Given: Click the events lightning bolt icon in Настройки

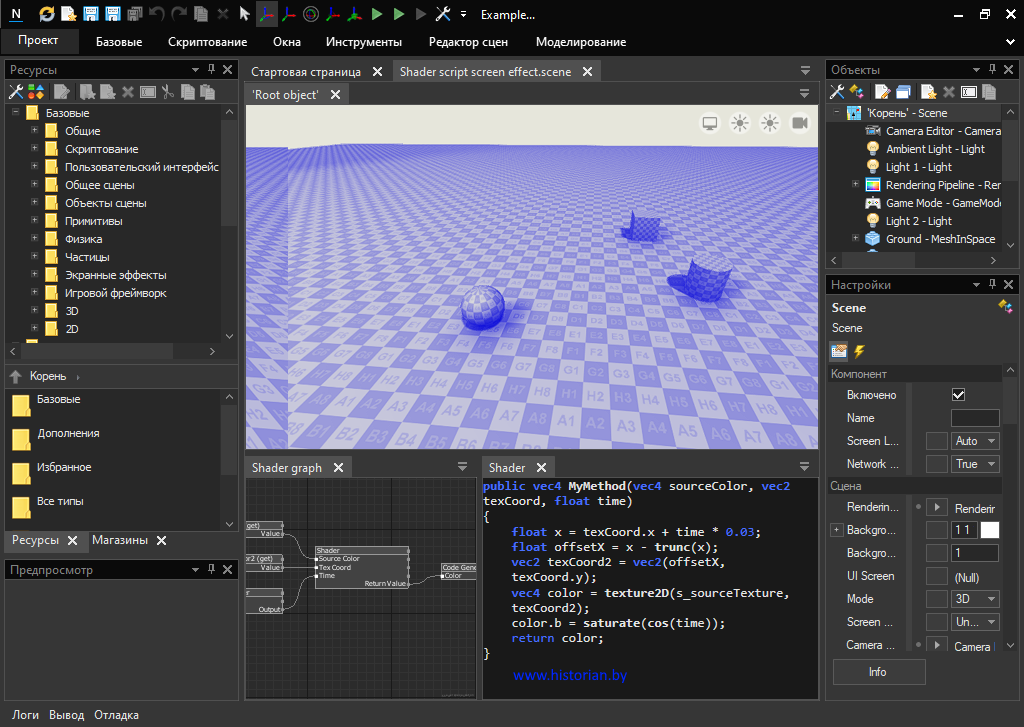Looking at the screenshot, I should point(858,351).
